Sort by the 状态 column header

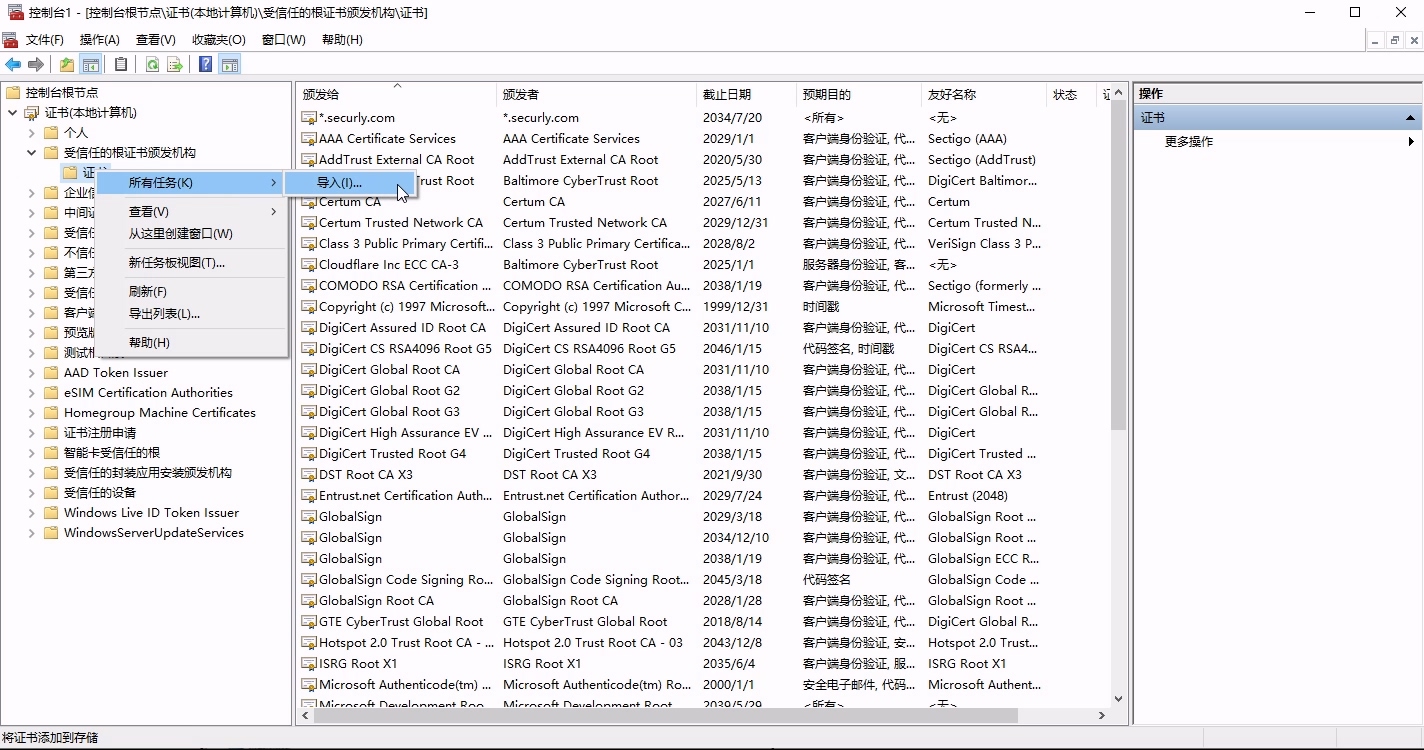pos(1071,94)
